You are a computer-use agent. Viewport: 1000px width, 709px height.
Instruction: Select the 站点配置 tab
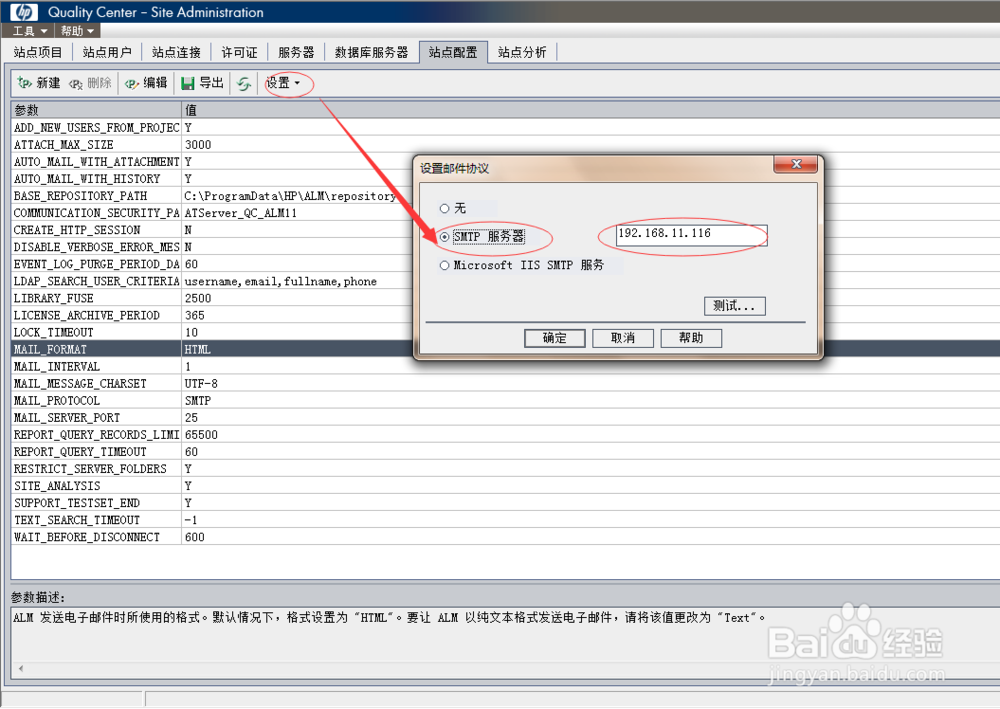click(453, 52)
